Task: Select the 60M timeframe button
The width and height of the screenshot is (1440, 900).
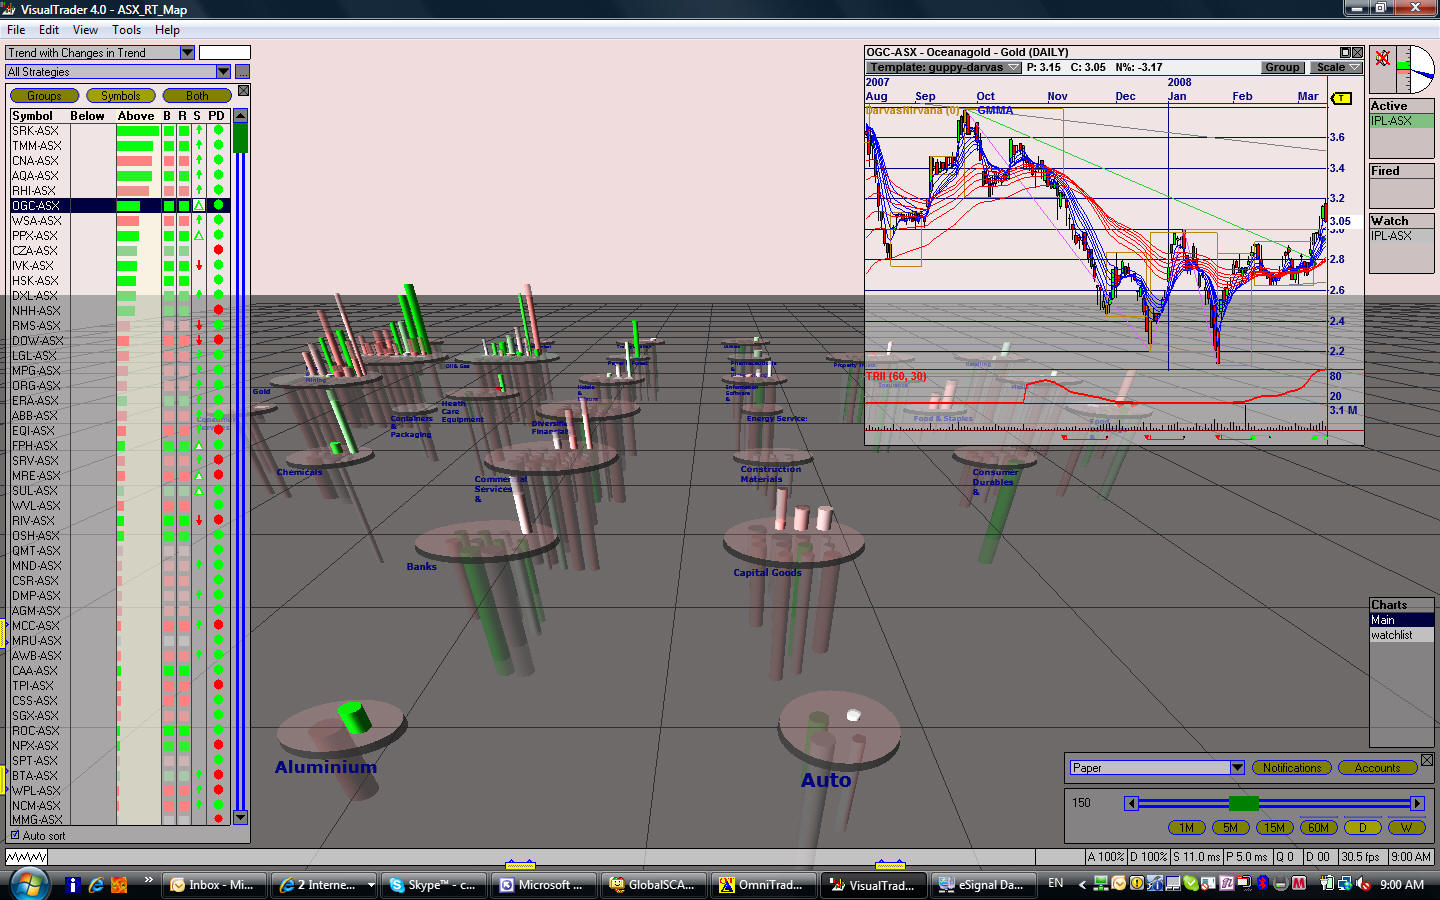Action: tap(1319, 827)
